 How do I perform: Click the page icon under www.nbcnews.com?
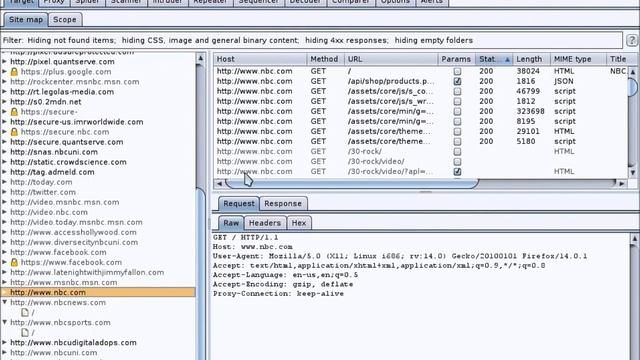coord(25,313)
